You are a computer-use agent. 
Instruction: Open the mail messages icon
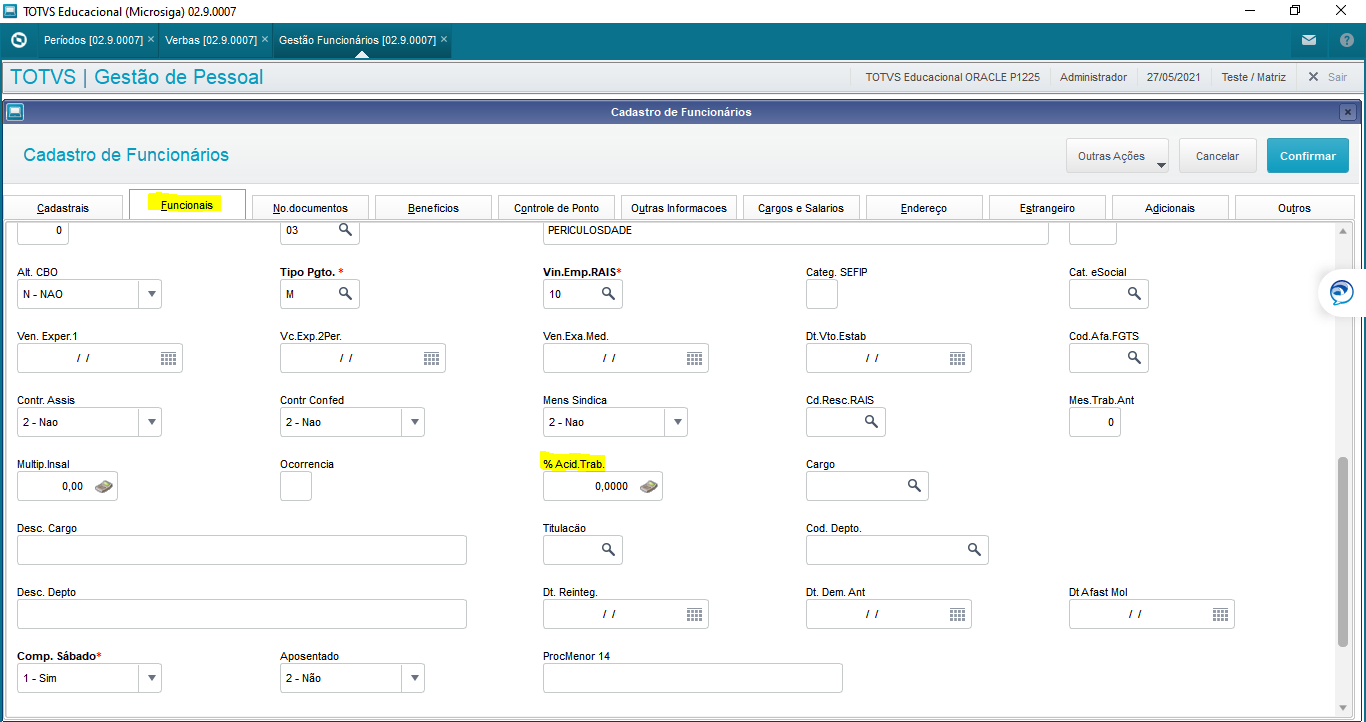(x=1309, y=40)
